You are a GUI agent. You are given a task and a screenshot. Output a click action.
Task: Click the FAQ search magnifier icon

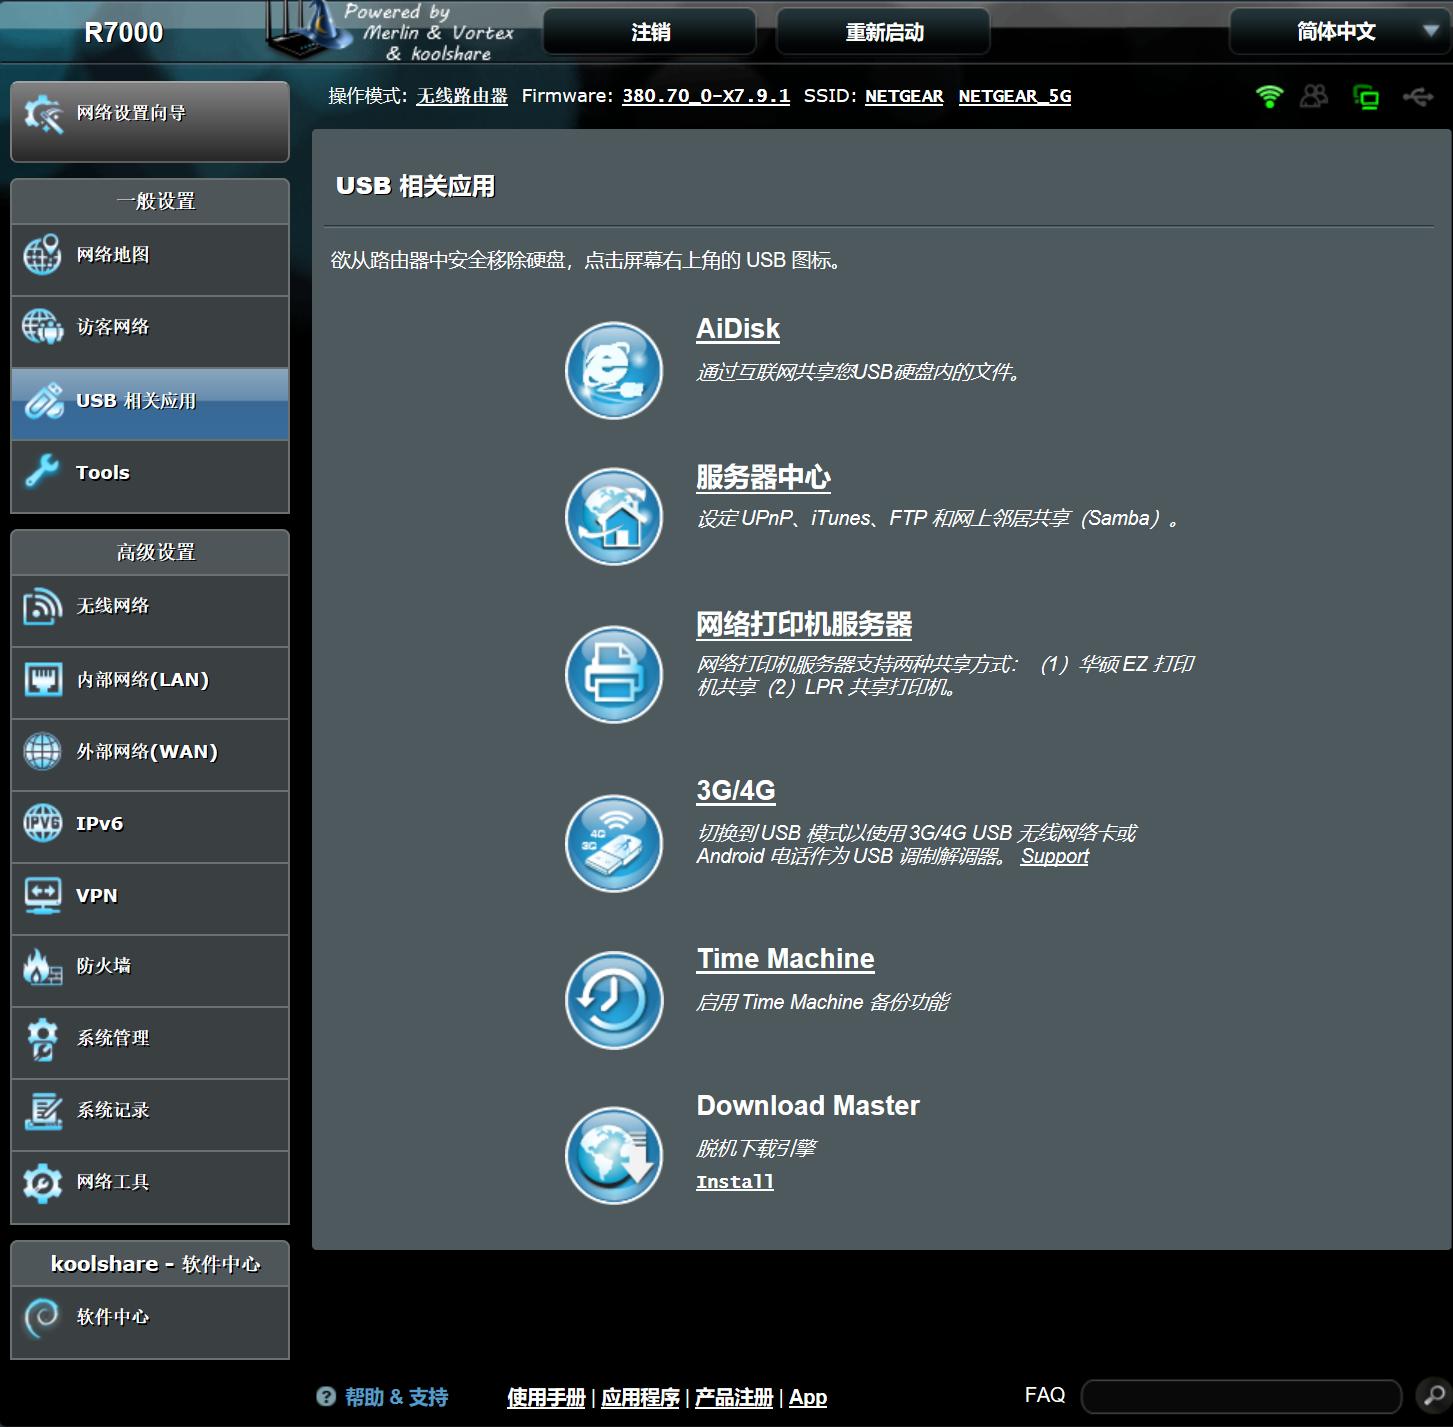tap(1433, 1395)
